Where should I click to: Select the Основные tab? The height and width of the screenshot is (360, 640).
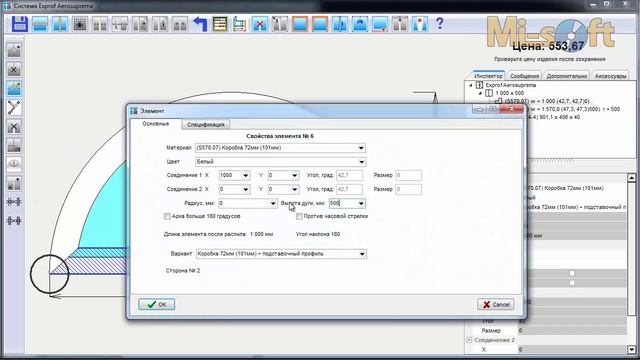point(156,124)
